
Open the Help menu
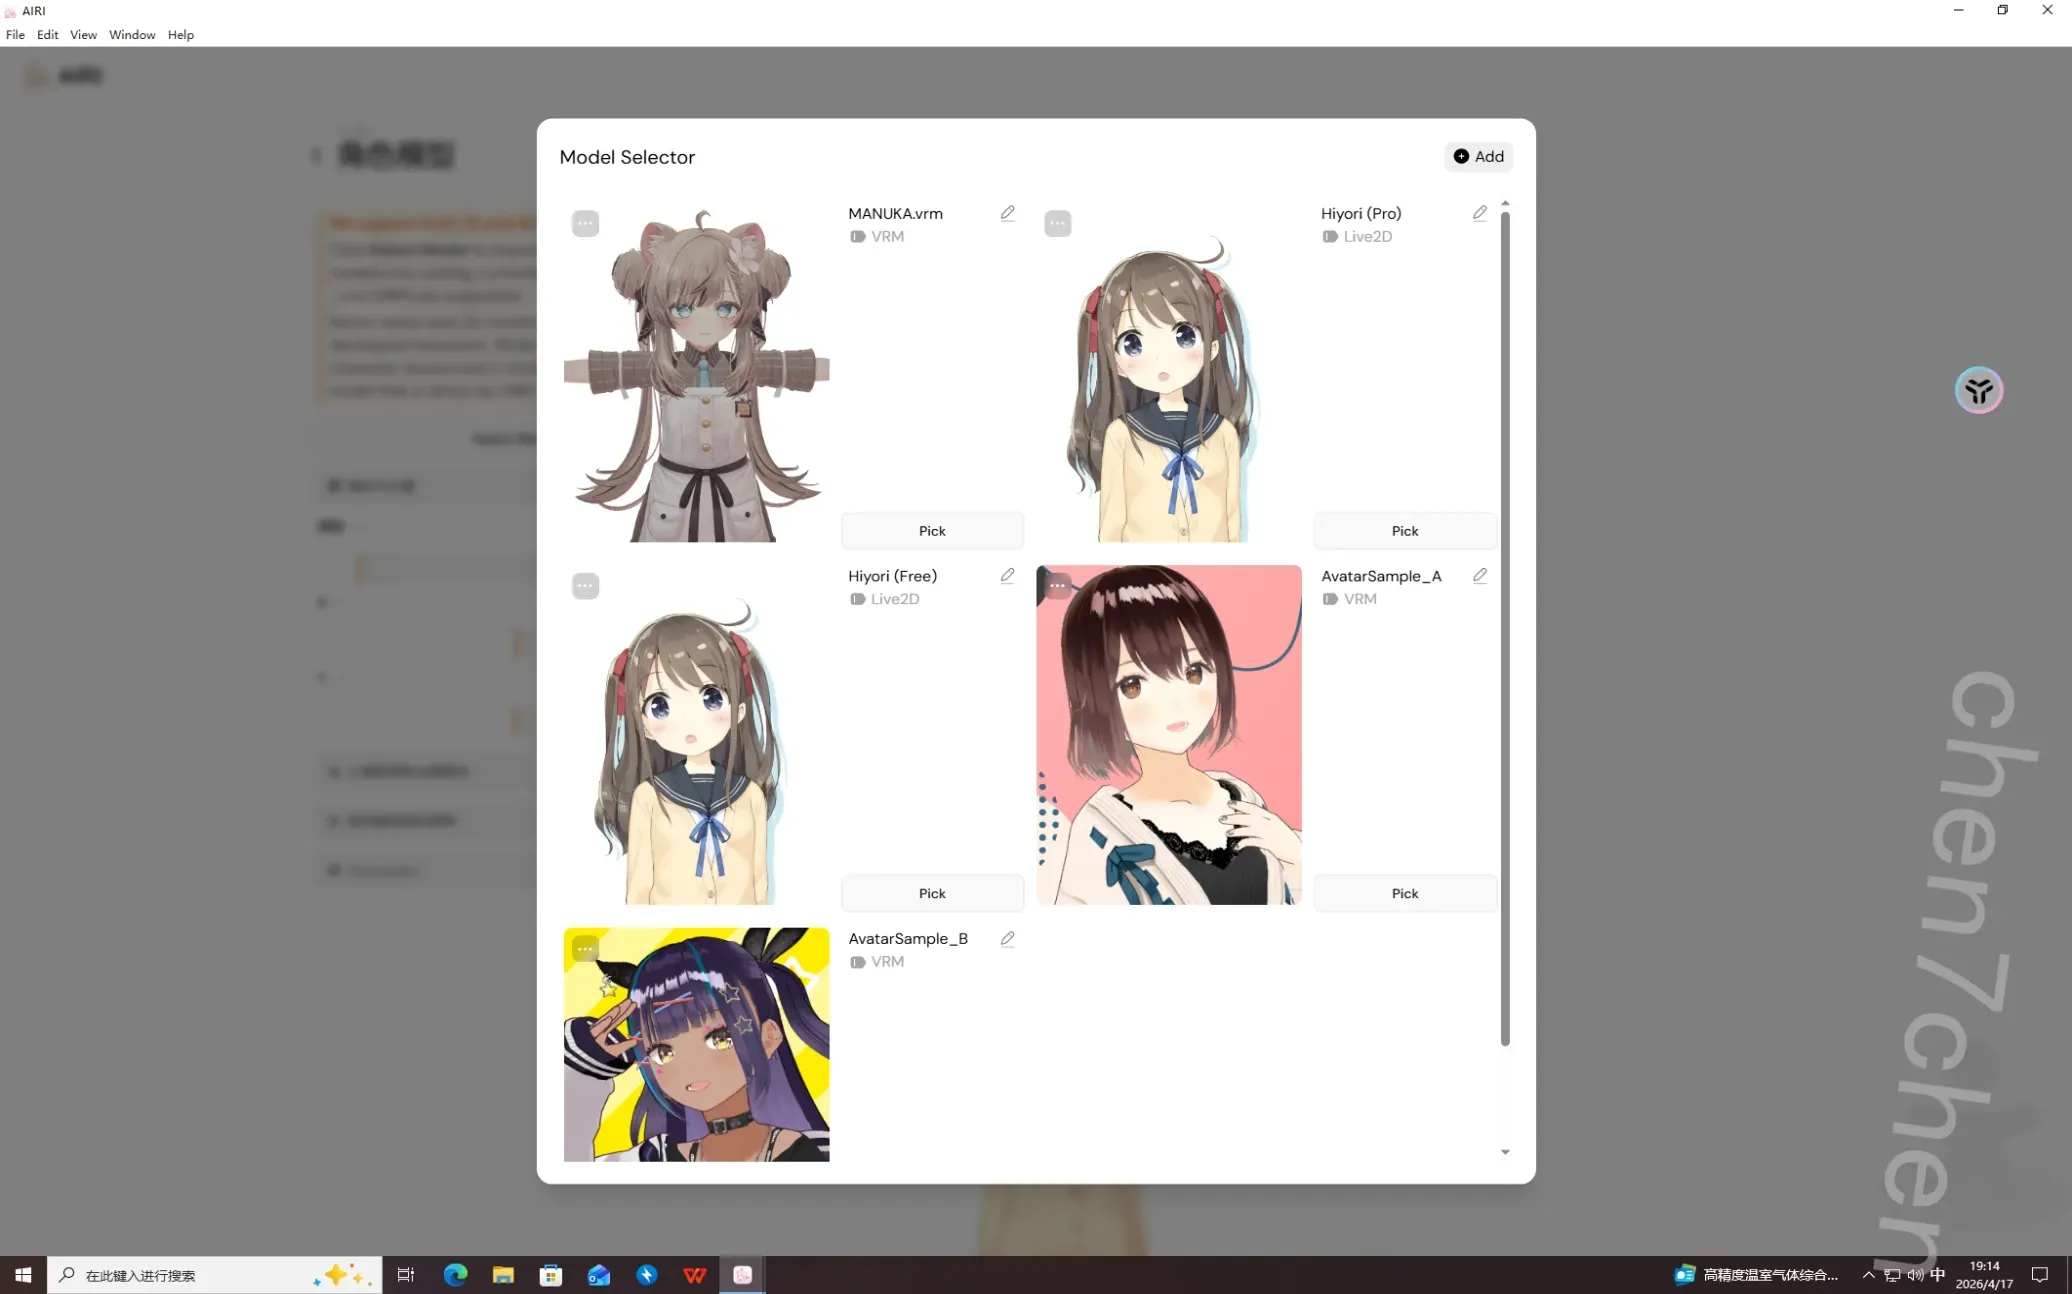coord(180,34)
